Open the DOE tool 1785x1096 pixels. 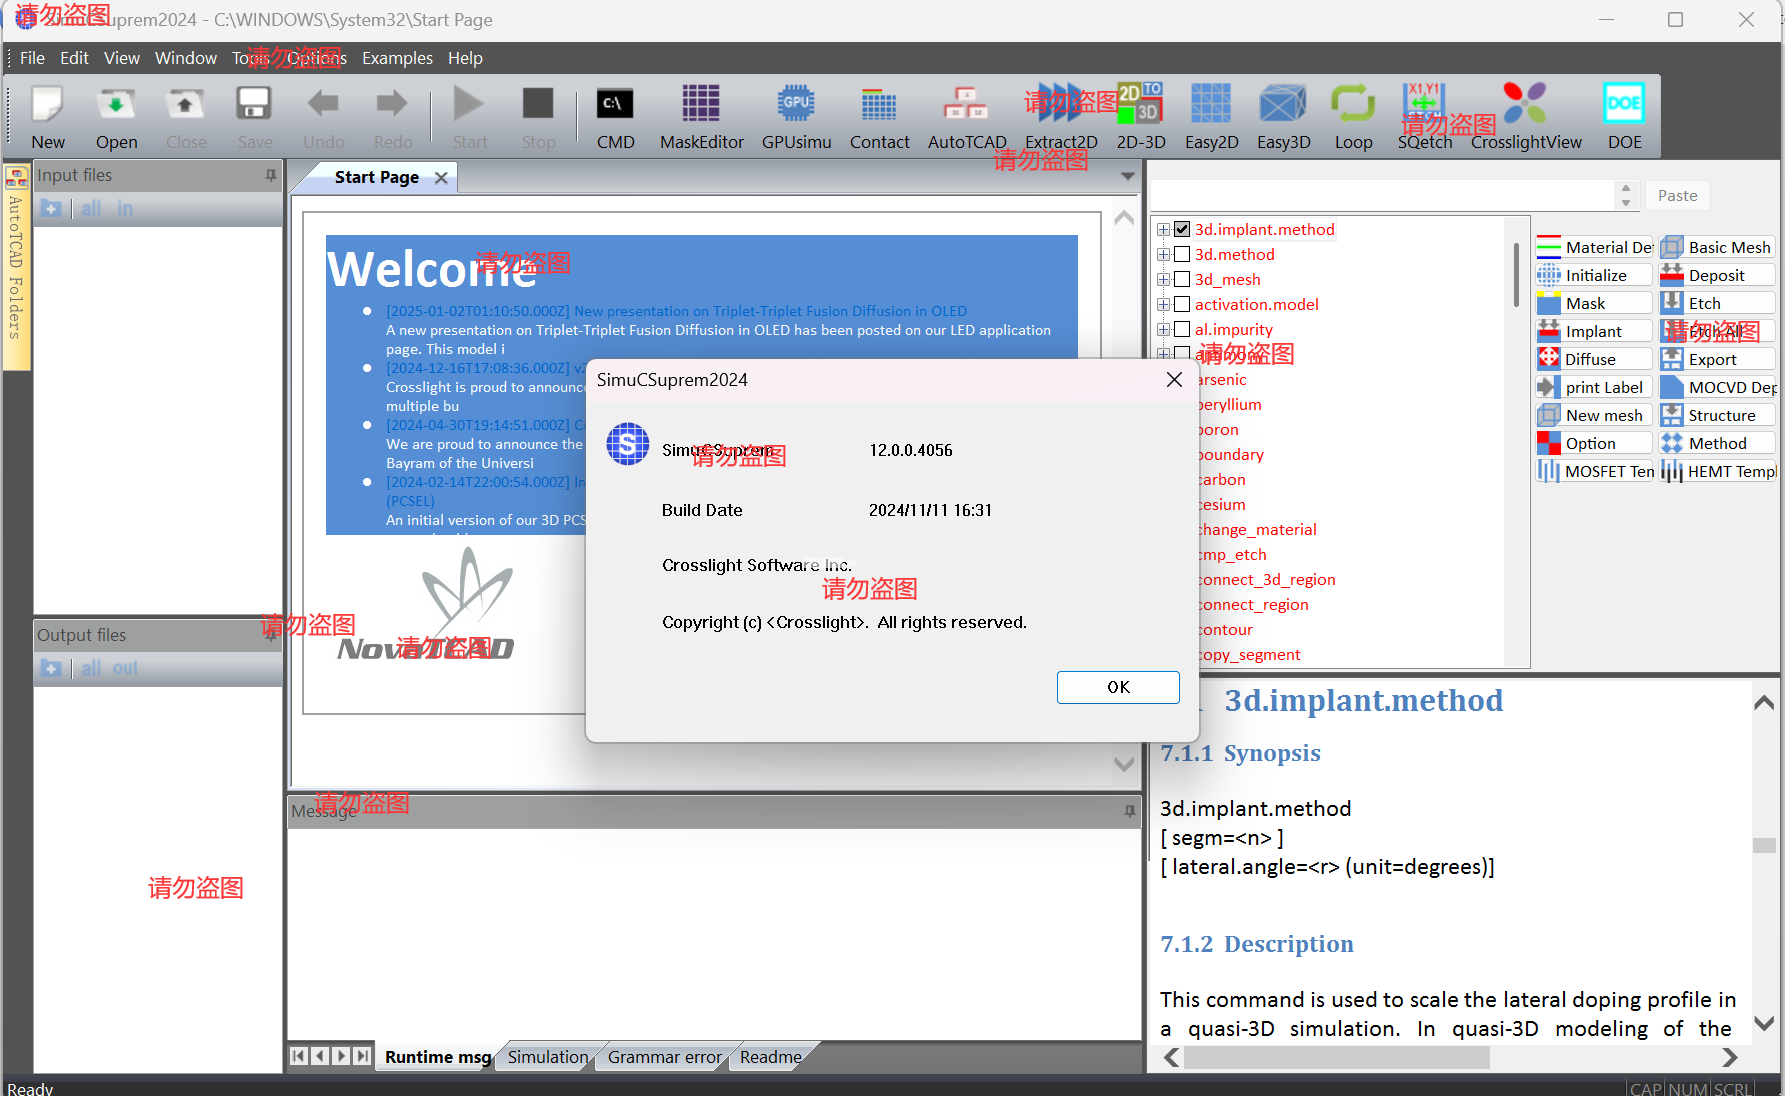[x=1624, y=117]
